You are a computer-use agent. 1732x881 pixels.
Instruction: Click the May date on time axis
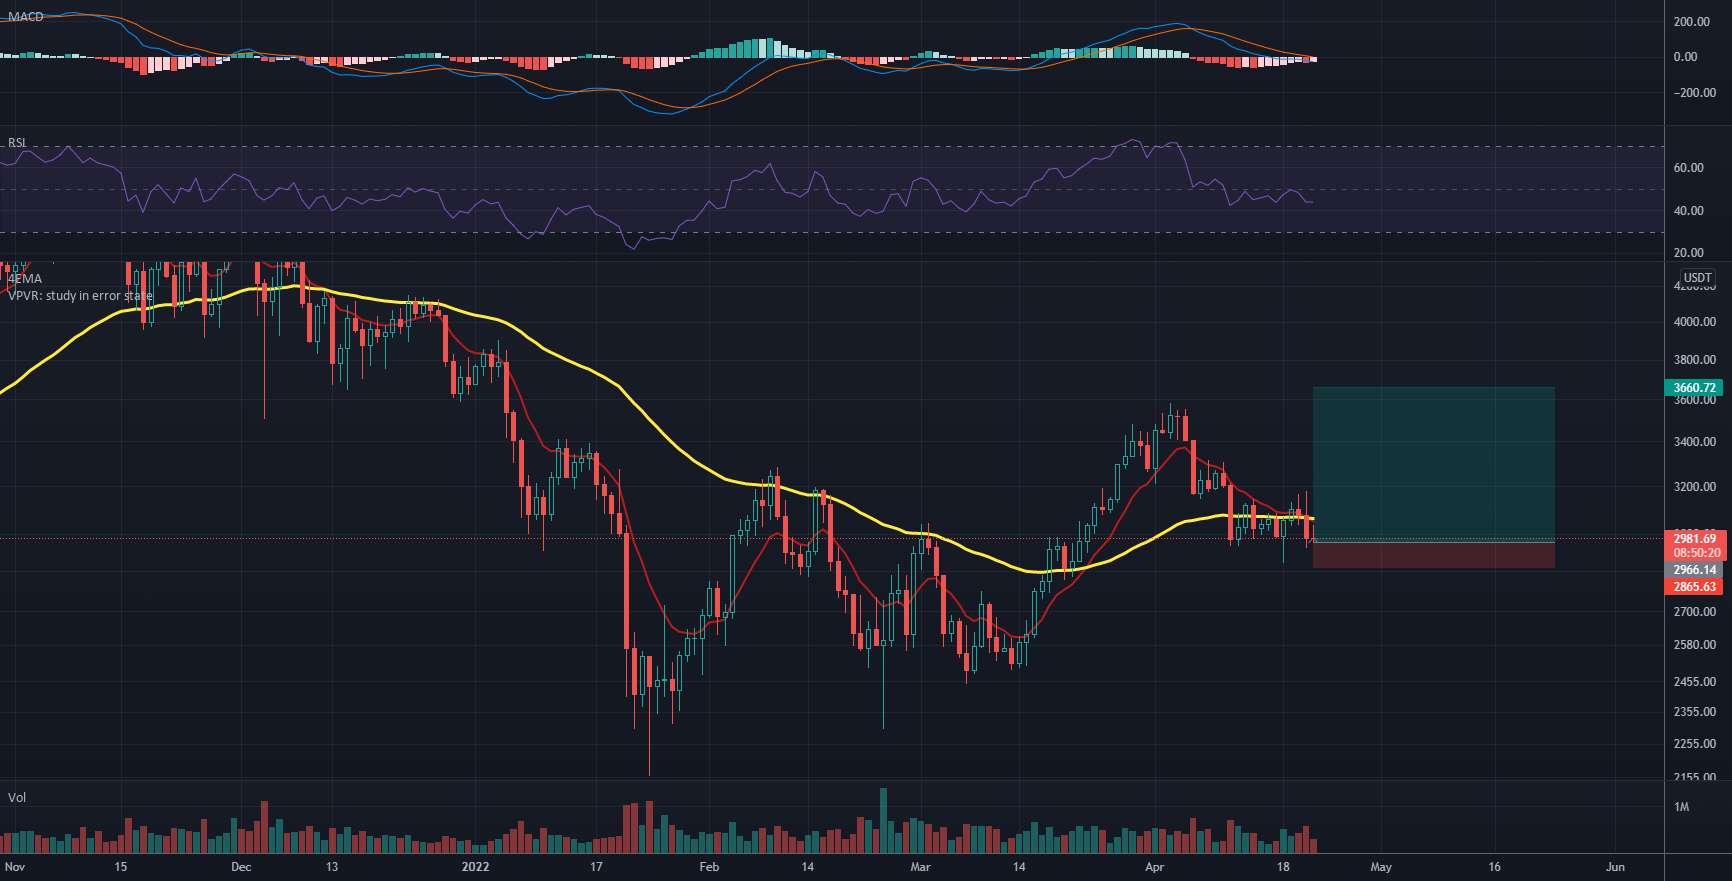click(x=1381, y=867)
